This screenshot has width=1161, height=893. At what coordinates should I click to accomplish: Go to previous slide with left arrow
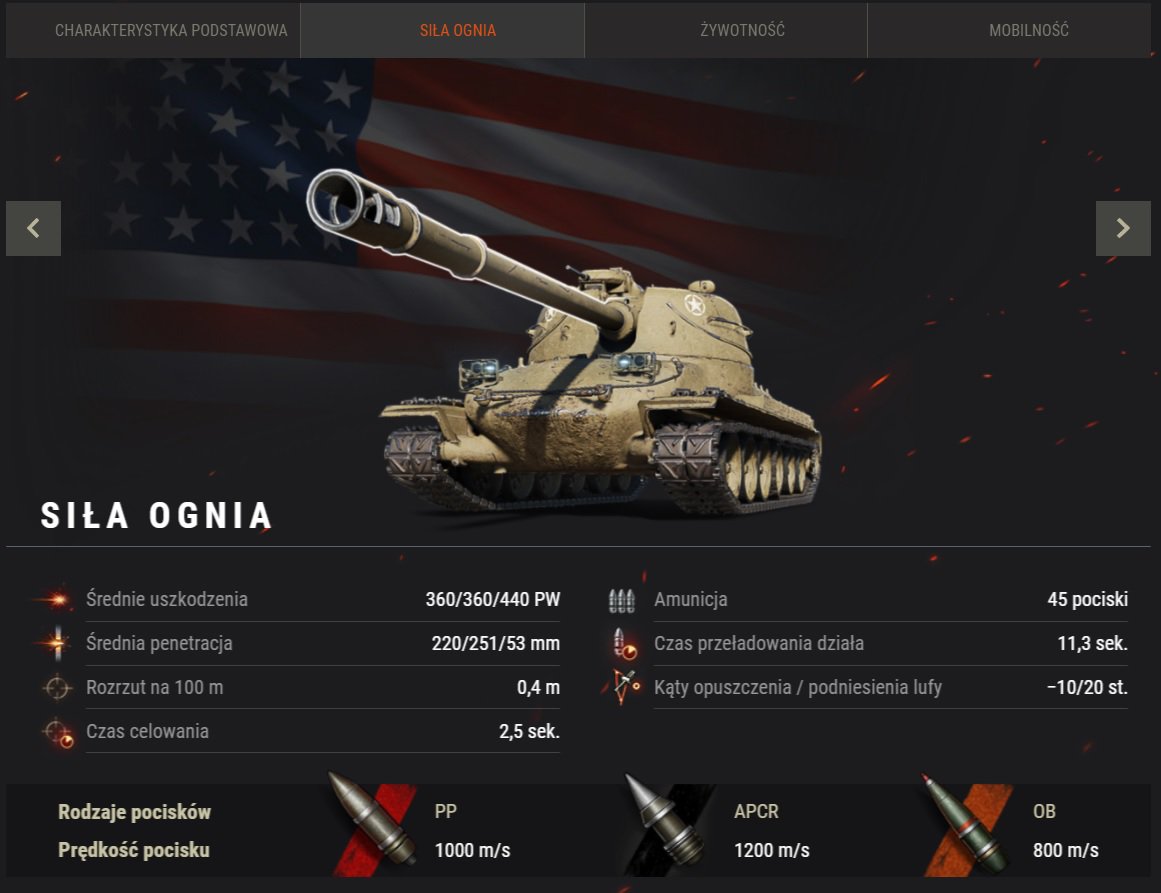pyautogui.click(x=33, y=228)
